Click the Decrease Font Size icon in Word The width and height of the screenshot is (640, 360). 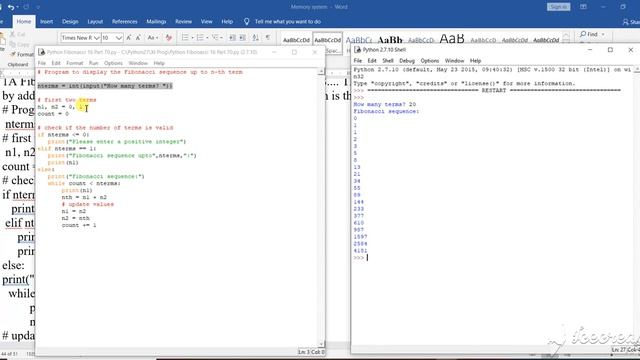pos(138,38)
